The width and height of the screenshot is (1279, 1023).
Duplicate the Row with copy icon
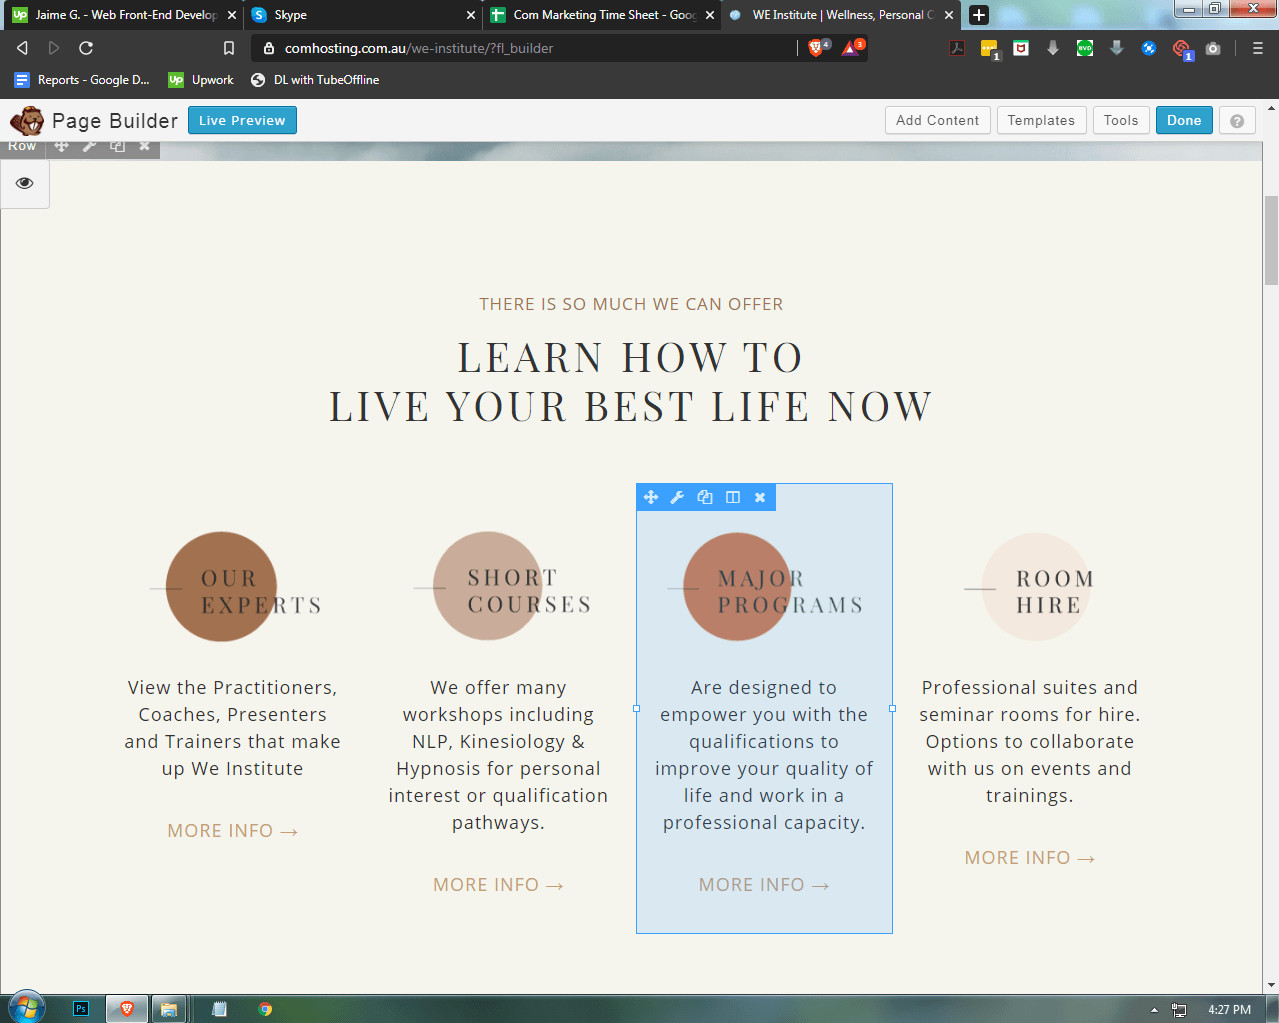pyautogui.click(x=117, y=146)
